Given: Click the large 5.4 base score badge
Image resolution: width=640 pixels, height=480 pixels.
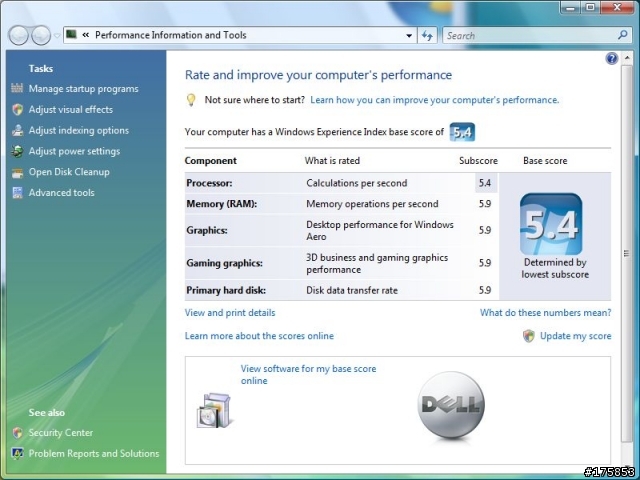Looking at the screenshot, I should [551, 224].
